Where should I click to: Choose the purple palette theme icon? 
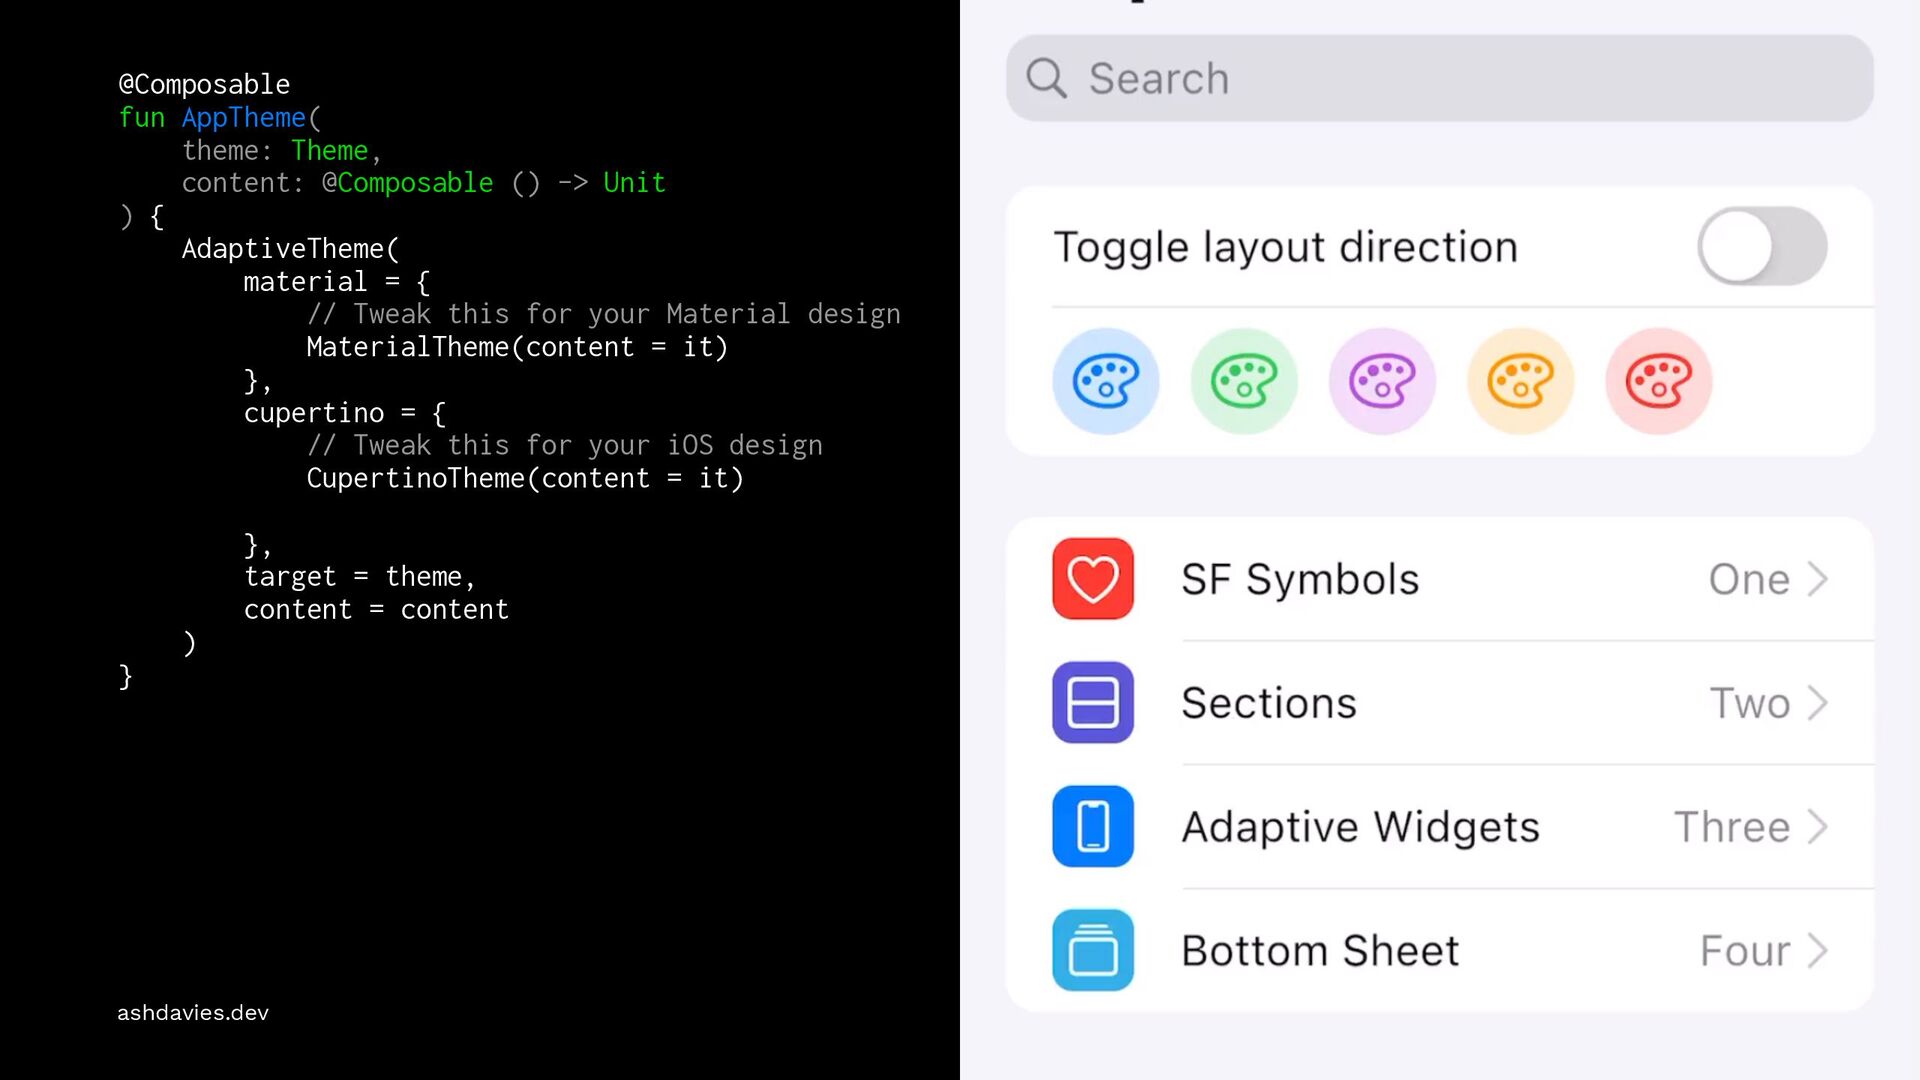pyautogui.click(x=1381, y=381)
